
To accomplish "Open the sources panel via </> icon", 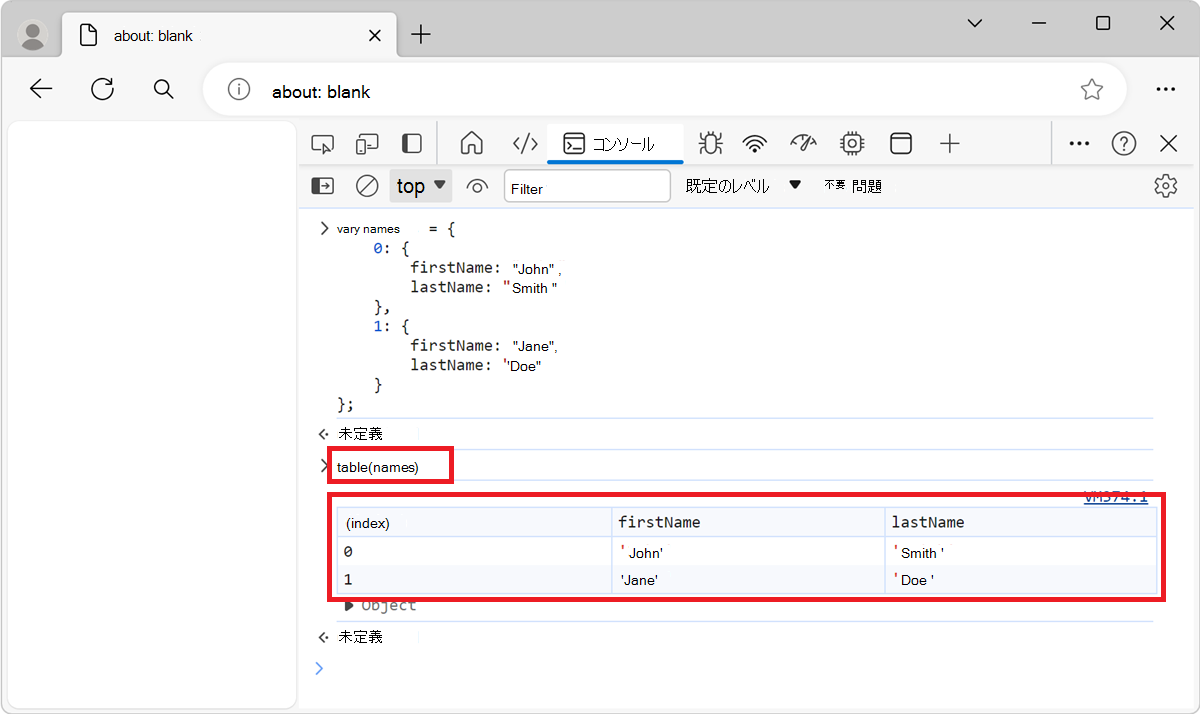I will click(525, 143).
